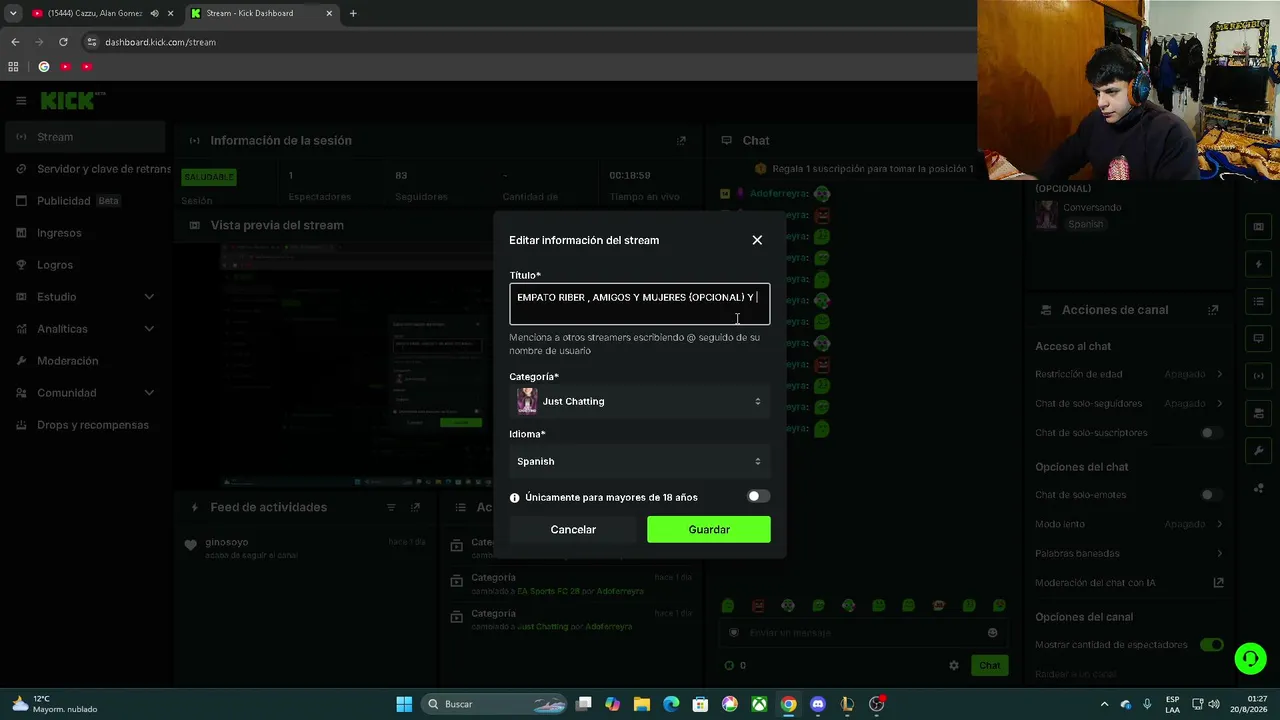Open the Modo lento setting
The height and width of the screenshot is (720, 1280).
1129,524
